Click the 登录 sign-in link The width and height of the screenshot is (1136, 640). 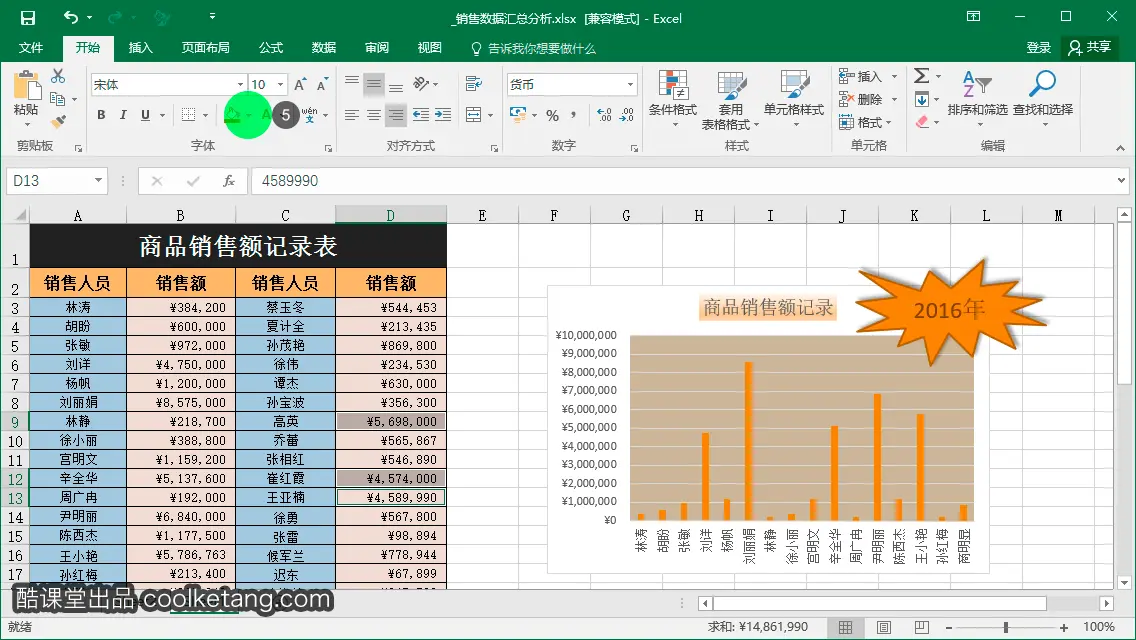coord(1039,48)
